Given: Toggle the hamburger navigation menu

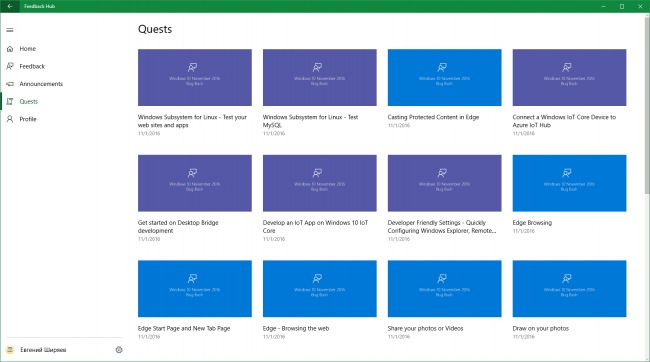Looking at the screenshot, I should (10, 30).
